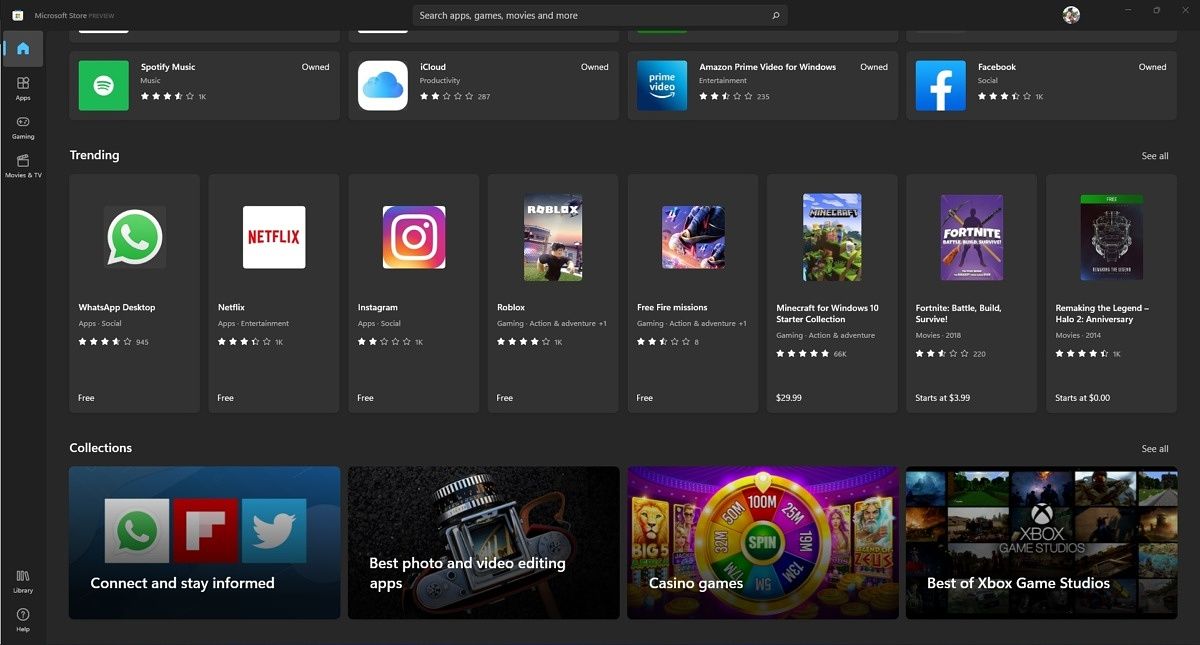The height and width of the screenshot is (645, 1200).
Task: Click the profile avatar picture
Action: point(1070,14)
